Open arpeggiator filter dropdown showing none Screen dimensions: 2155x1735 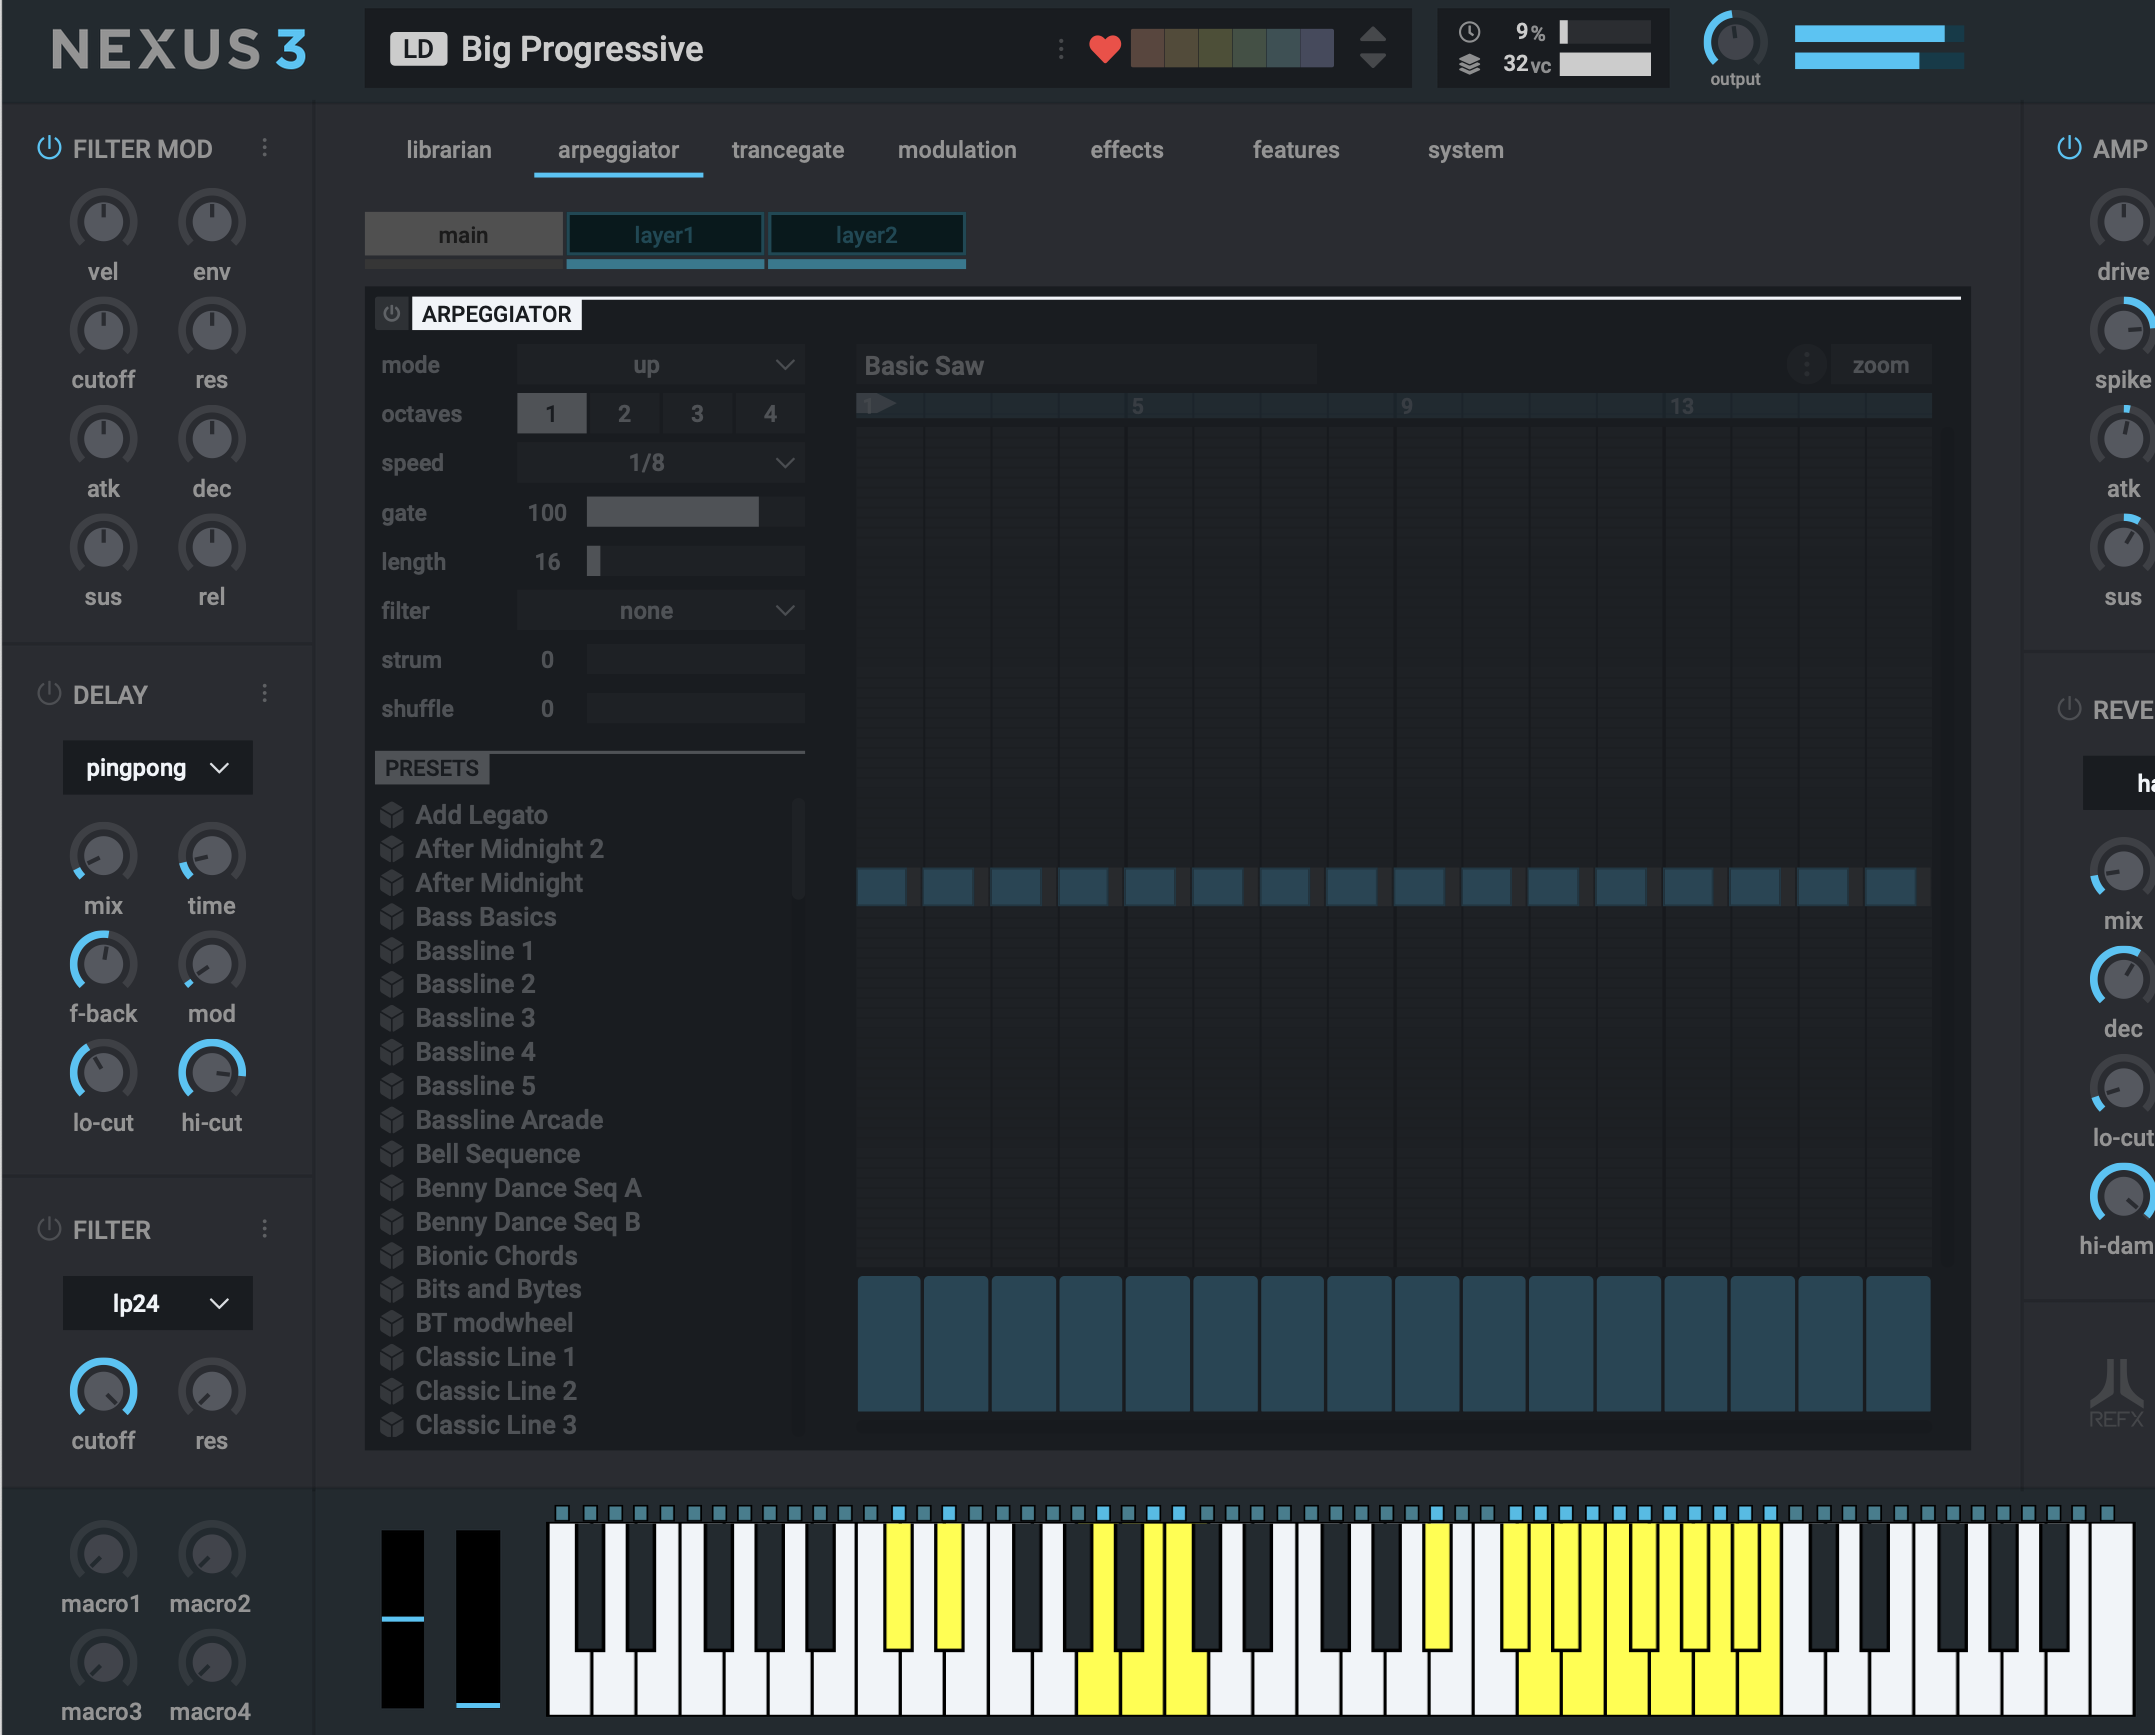click(x=660, y=610)
